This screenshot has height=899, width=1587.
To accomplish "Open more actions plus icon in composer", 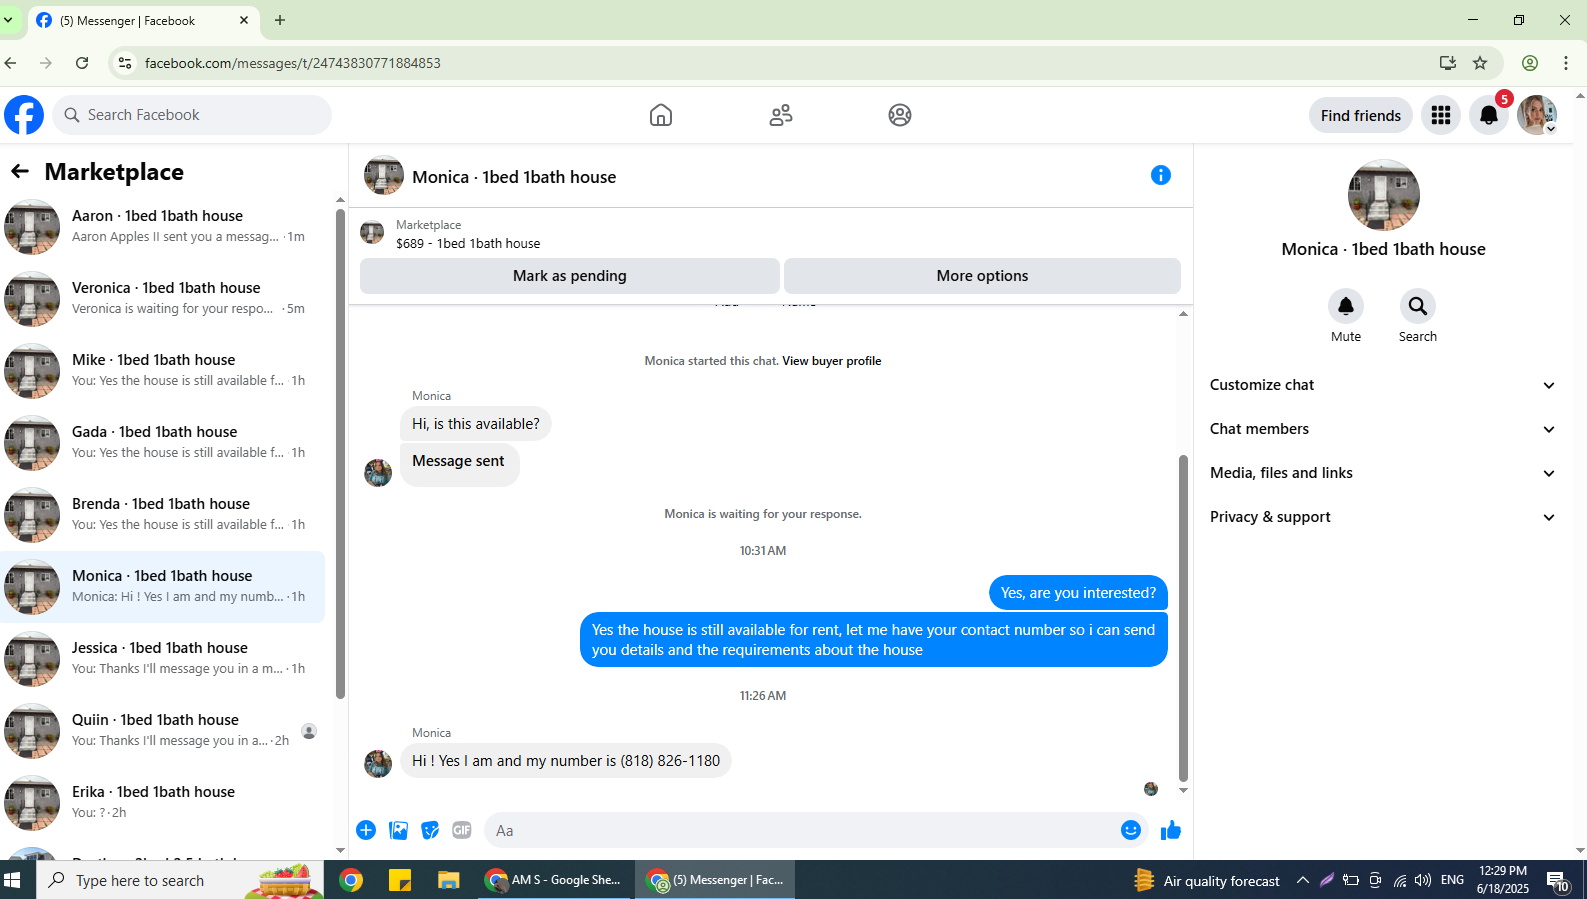I will [366, 830].
